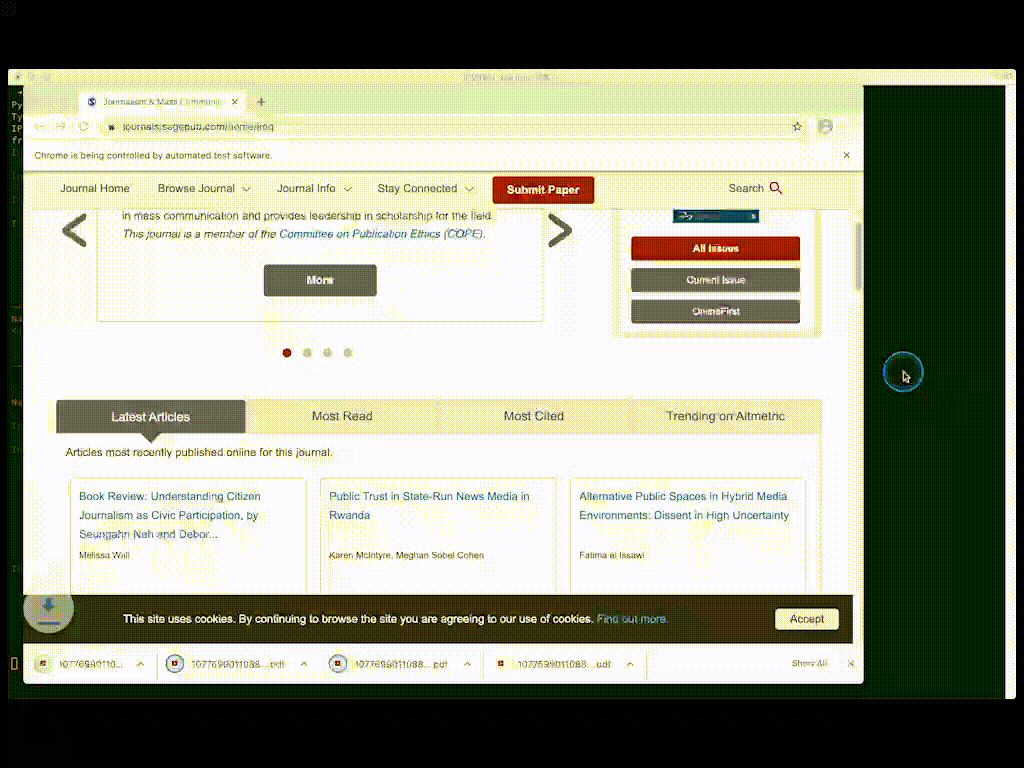Click the round download arrow icon
Image resolution: width=1024 pixels, height=768 pixels.
coord(48,609)
